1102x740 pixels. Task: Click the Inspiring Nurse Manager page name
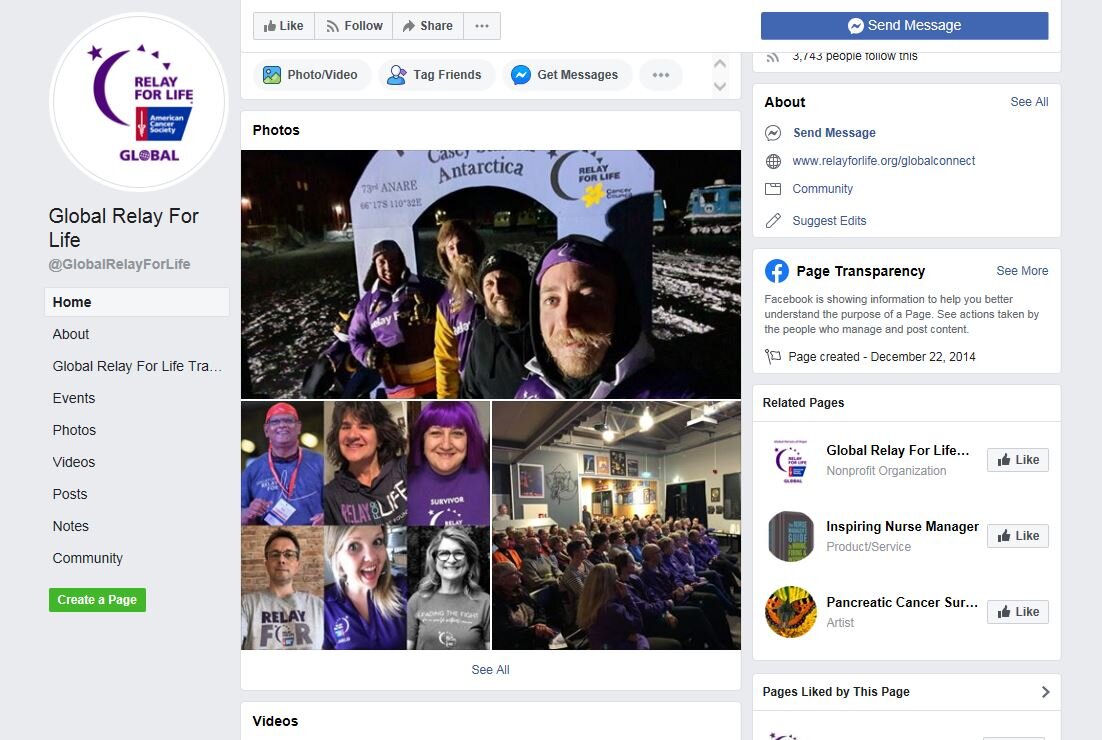coord(902,526)
